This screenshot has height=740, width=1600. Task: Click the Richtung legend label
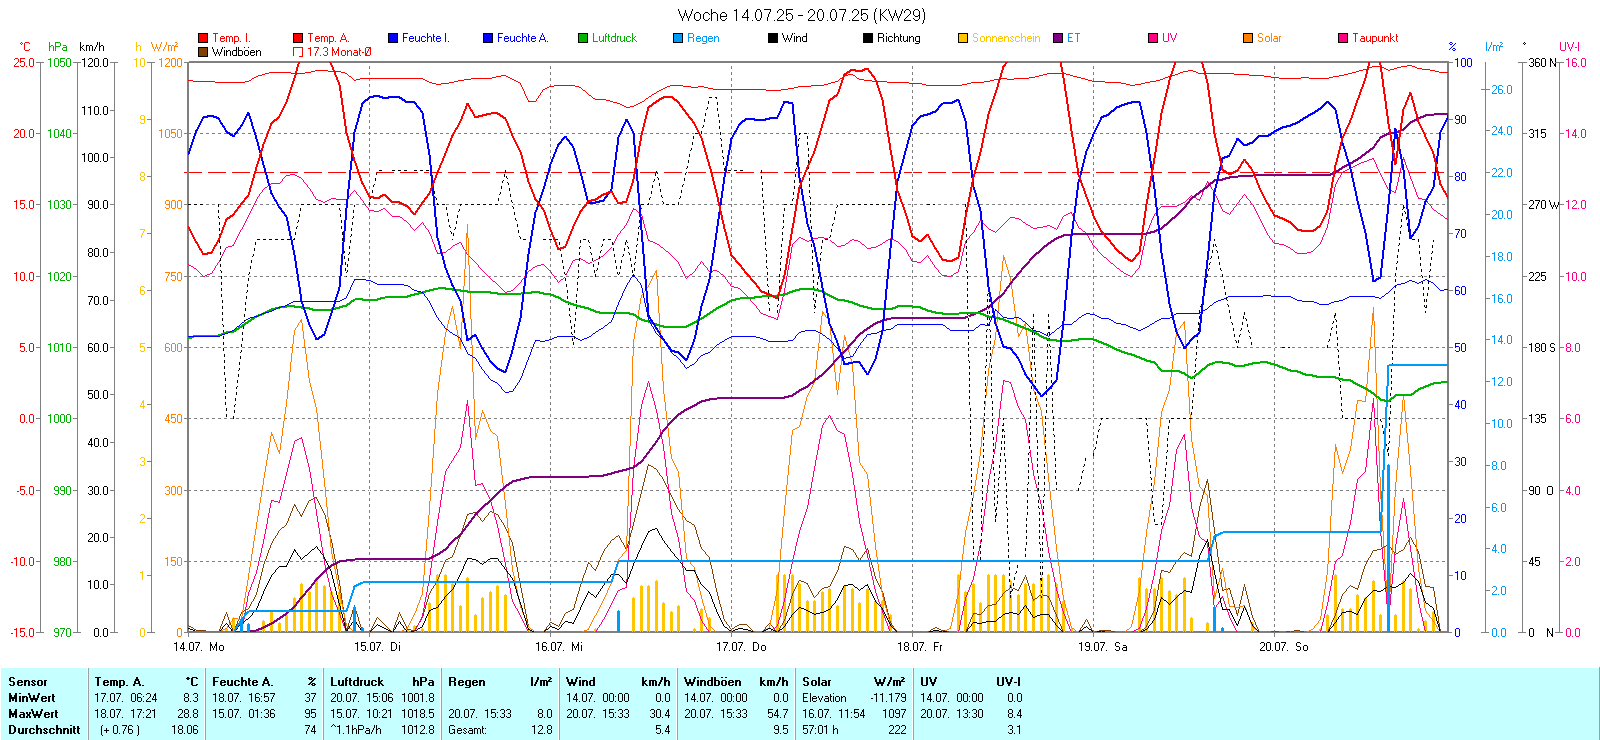(x=898, y=38)
